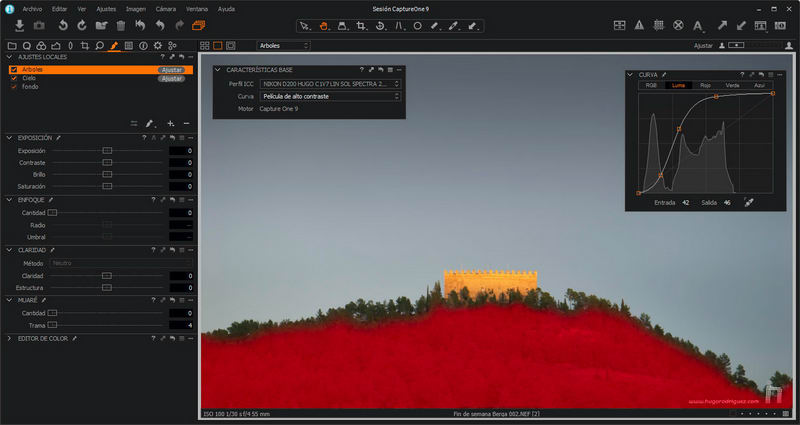The height and width of the screenshot is (425, 800).
Task: Click the Claridad value input field
Action: [x=181, y=276]
